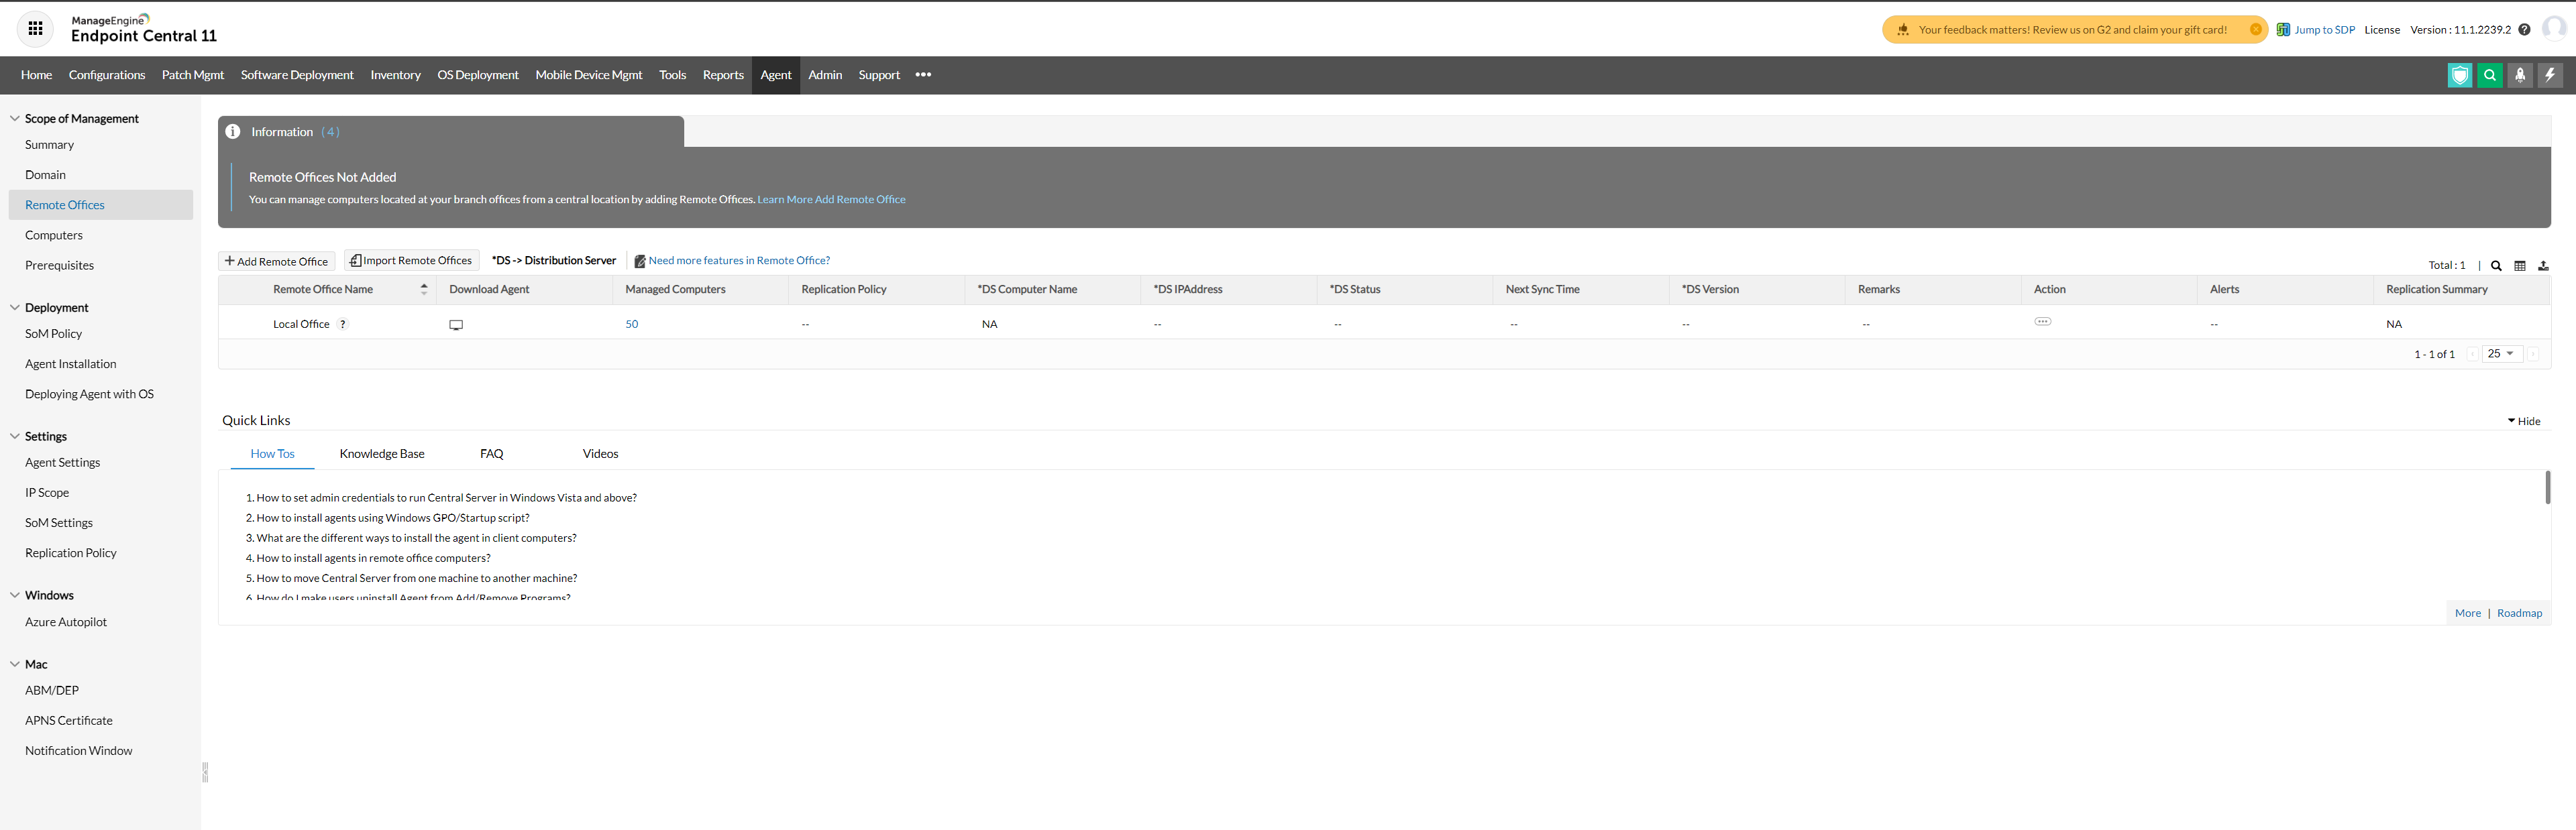Click Local Office download agent icon
The image size is (2576, 830).
tap(456, 325)
